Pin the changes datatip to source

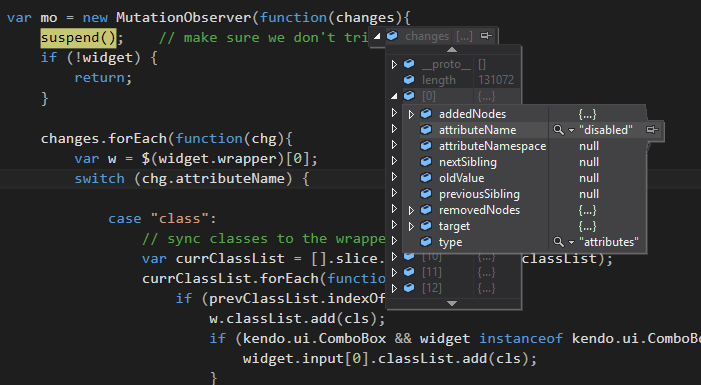[486, 36]
